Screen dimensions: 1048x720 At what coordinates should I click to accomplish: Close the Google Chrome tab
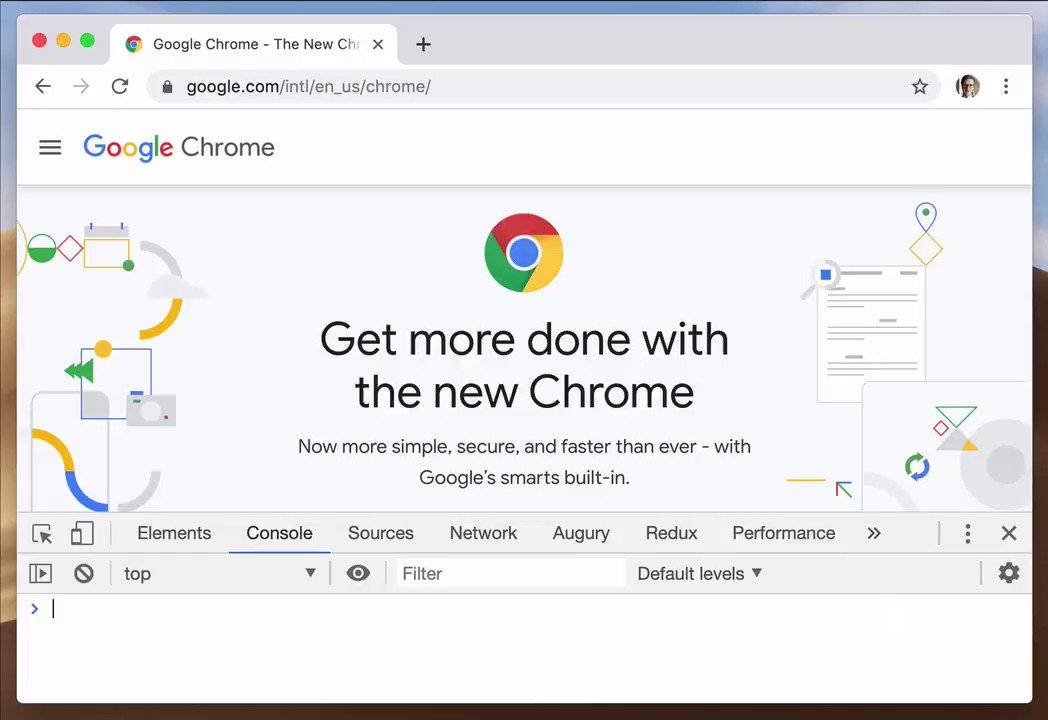(x=378, y=45)
